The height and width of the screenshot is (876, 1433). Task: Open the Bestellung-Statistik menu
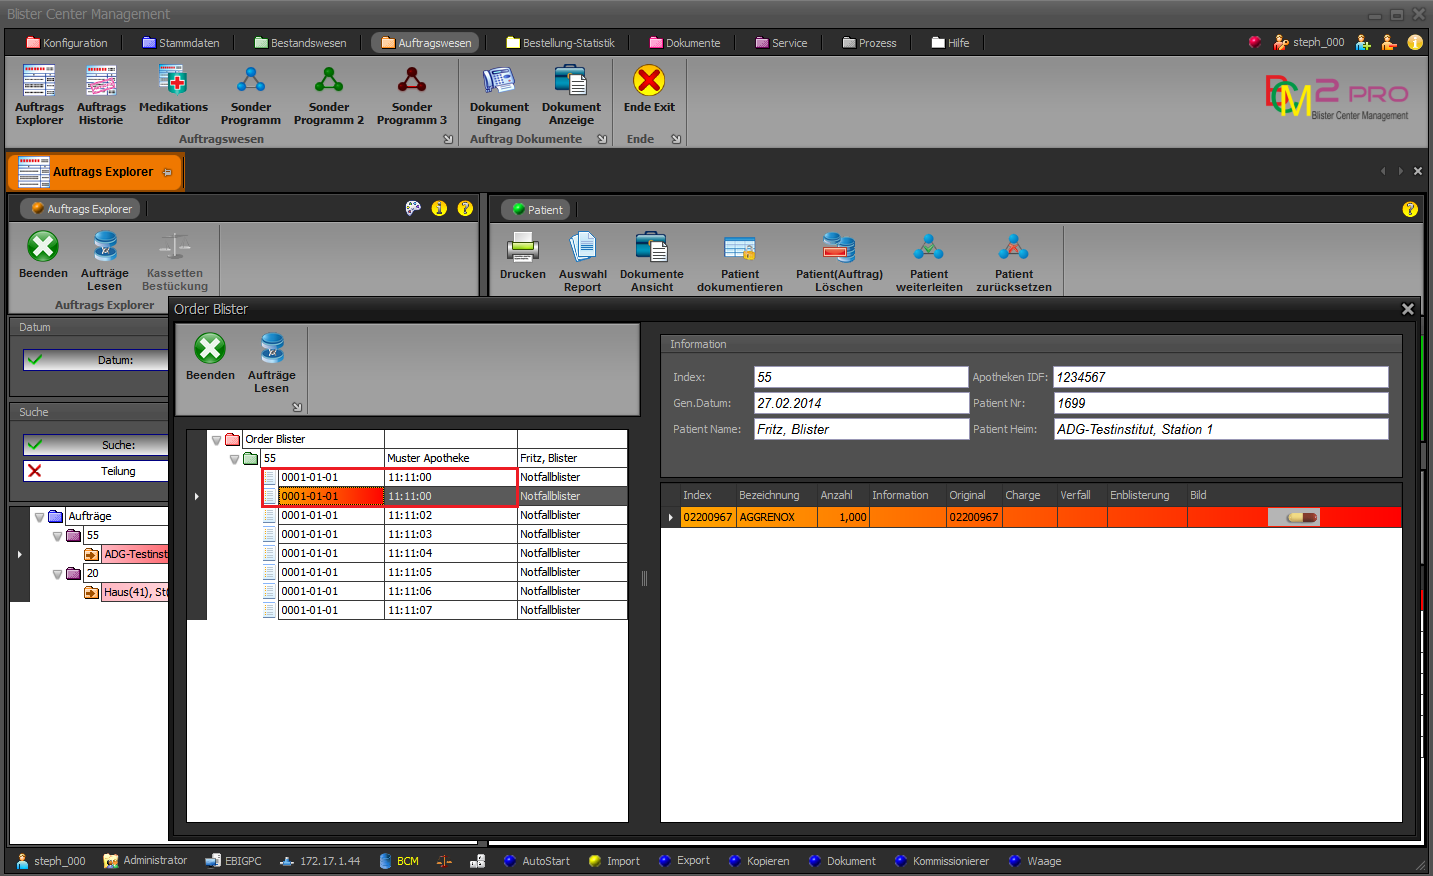(x=560, y=43)
